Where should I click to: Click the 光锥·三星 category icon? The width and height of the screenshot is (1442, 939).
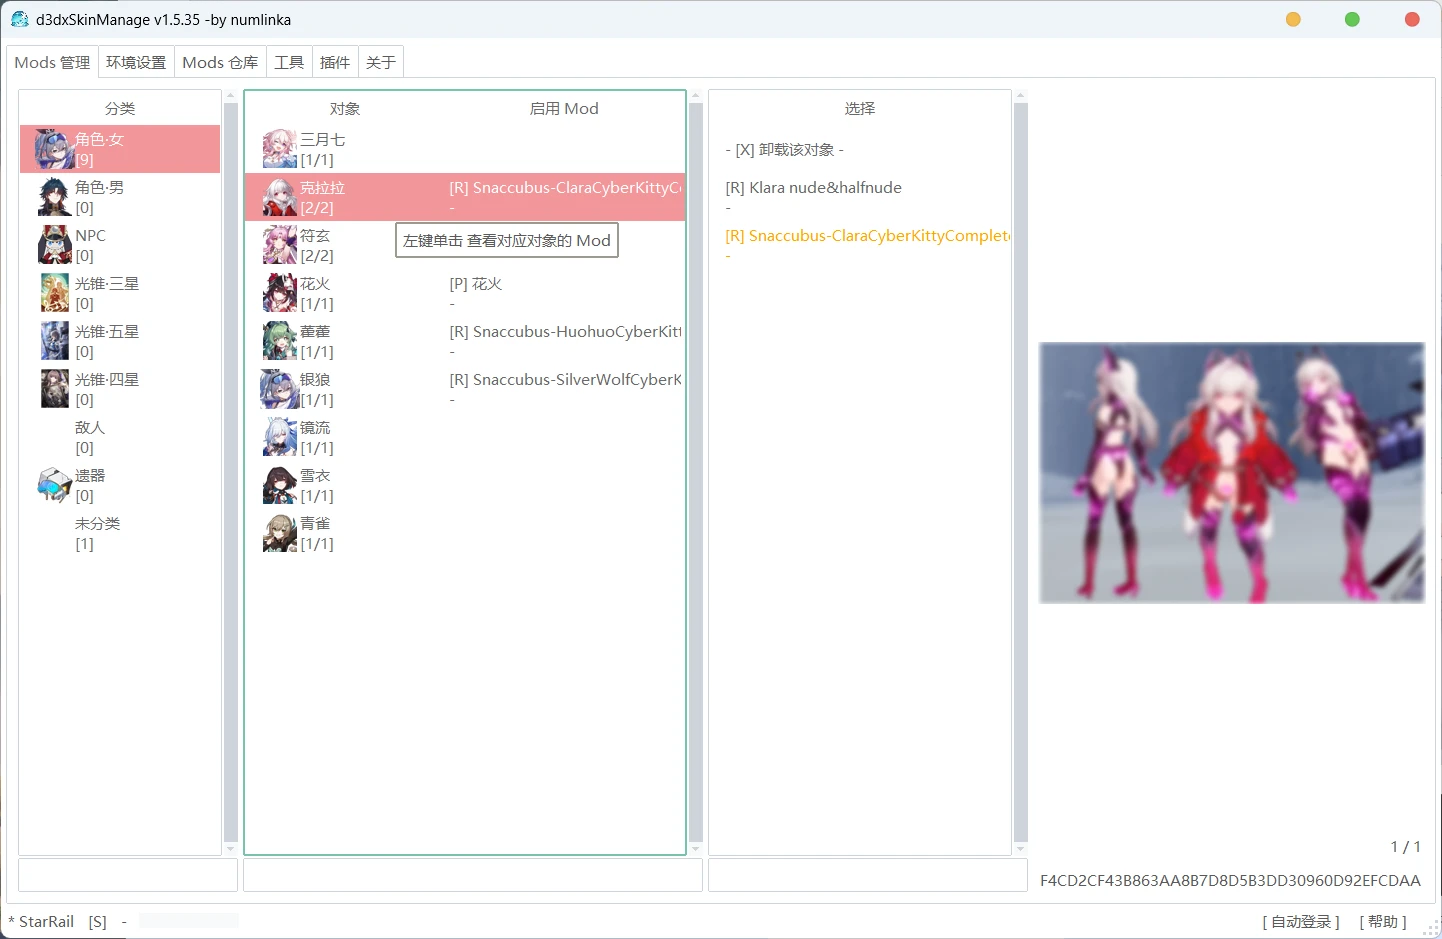click(54, 293)
